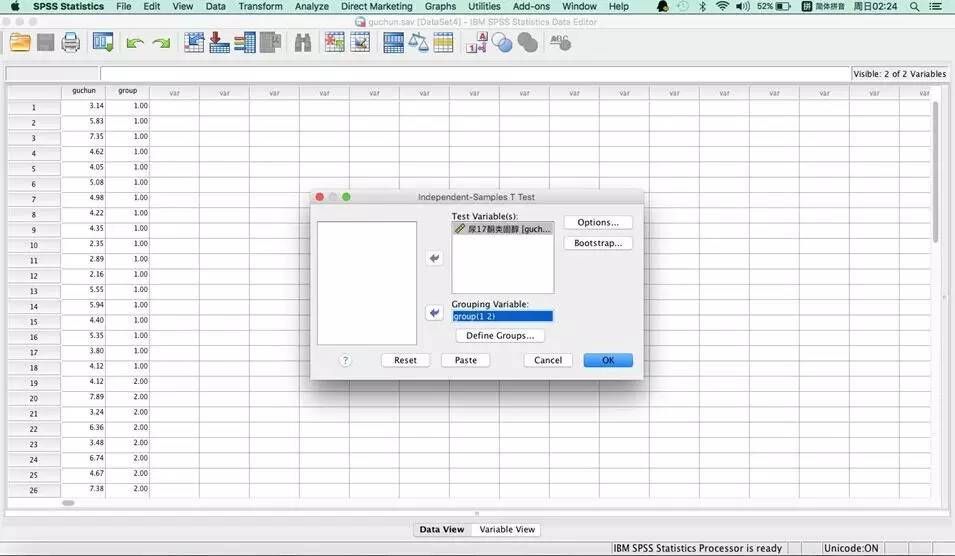Open the volume control in menu bar
Screen dimensions: 955x556
[x=742, y=6]
